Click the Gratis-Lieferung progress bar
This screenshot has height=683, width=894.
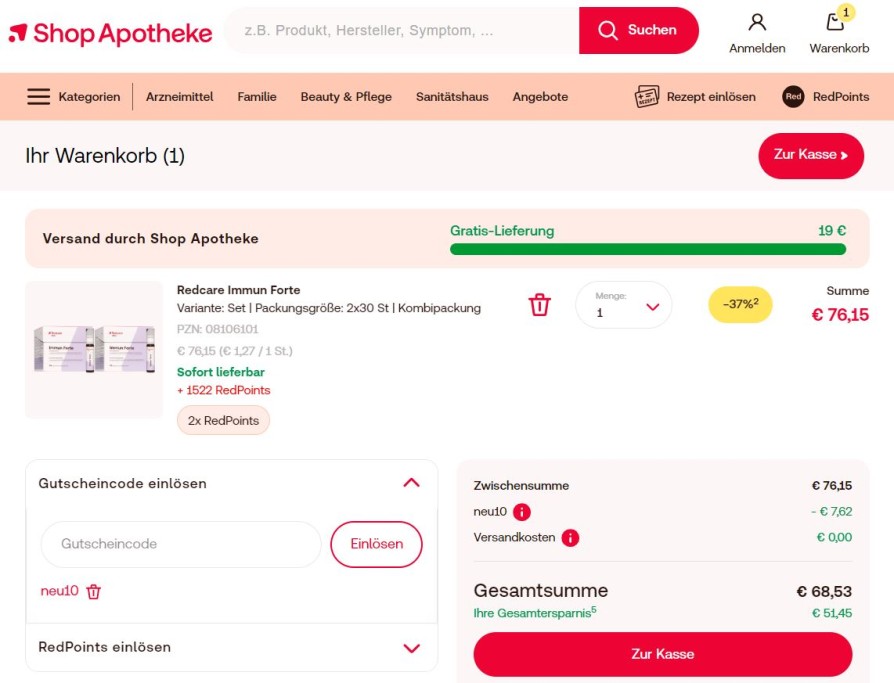tap(648, 249)
